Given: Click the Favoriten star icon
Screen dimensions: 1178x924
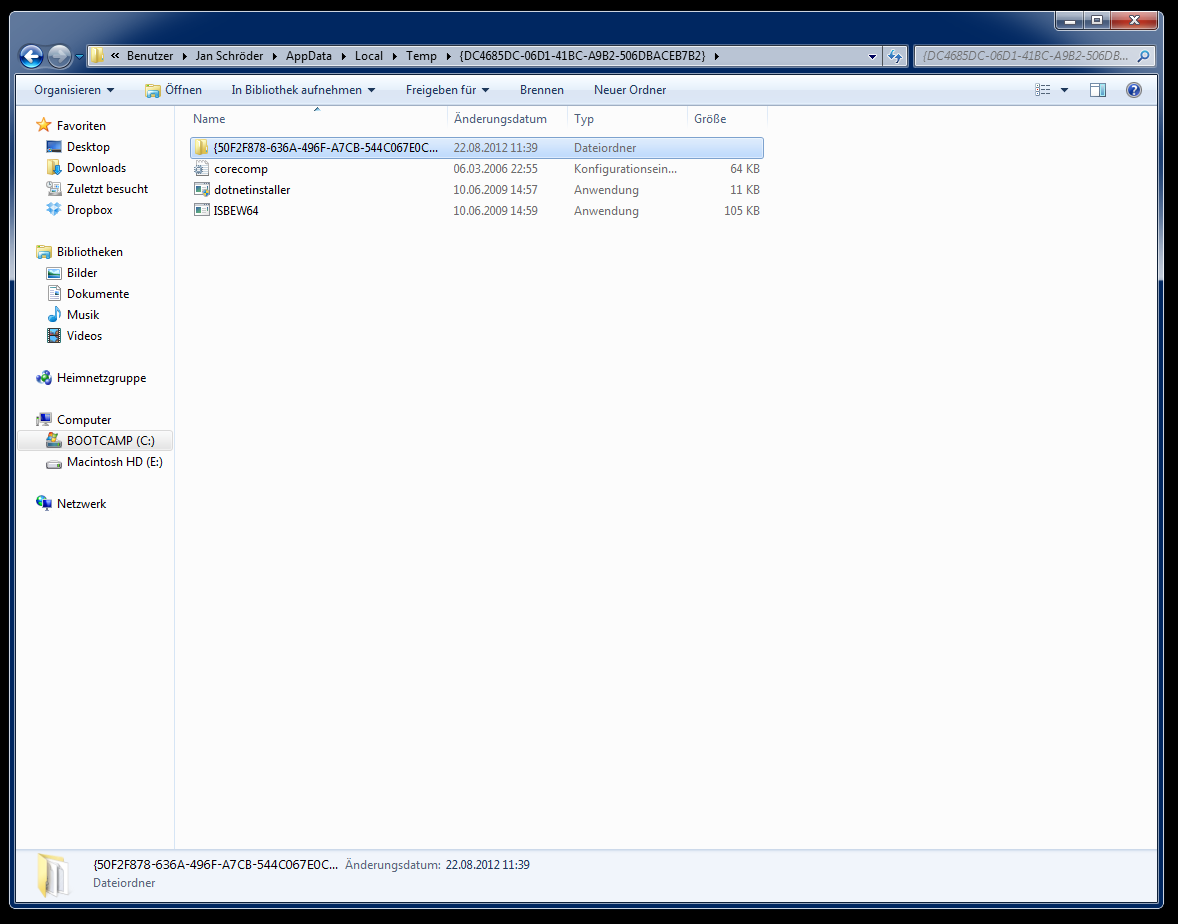Looking at the screenshot, I should (44, 125).
